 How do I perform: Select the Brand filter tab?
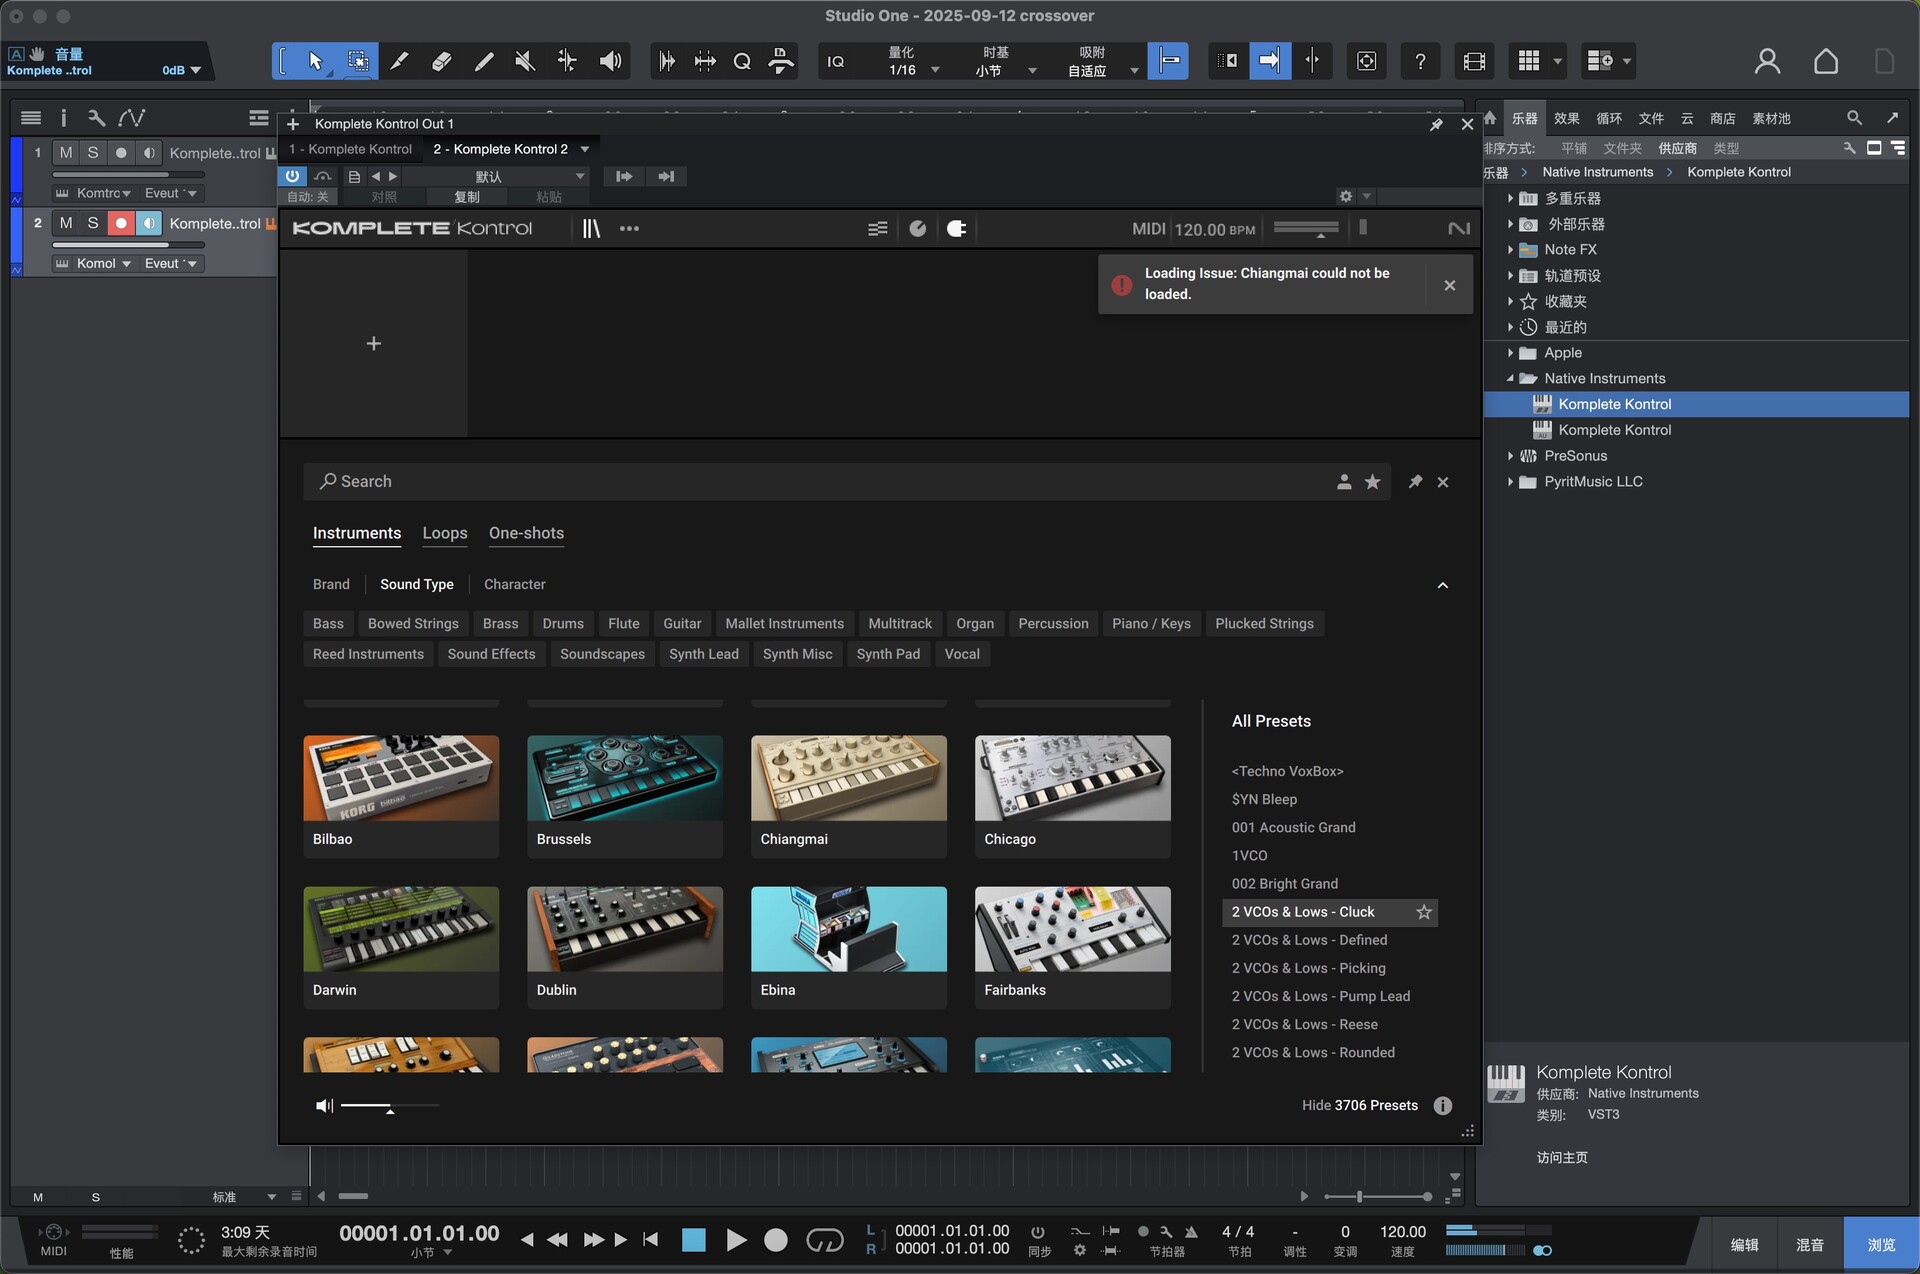pyautogui.click(x=331, y=584)
